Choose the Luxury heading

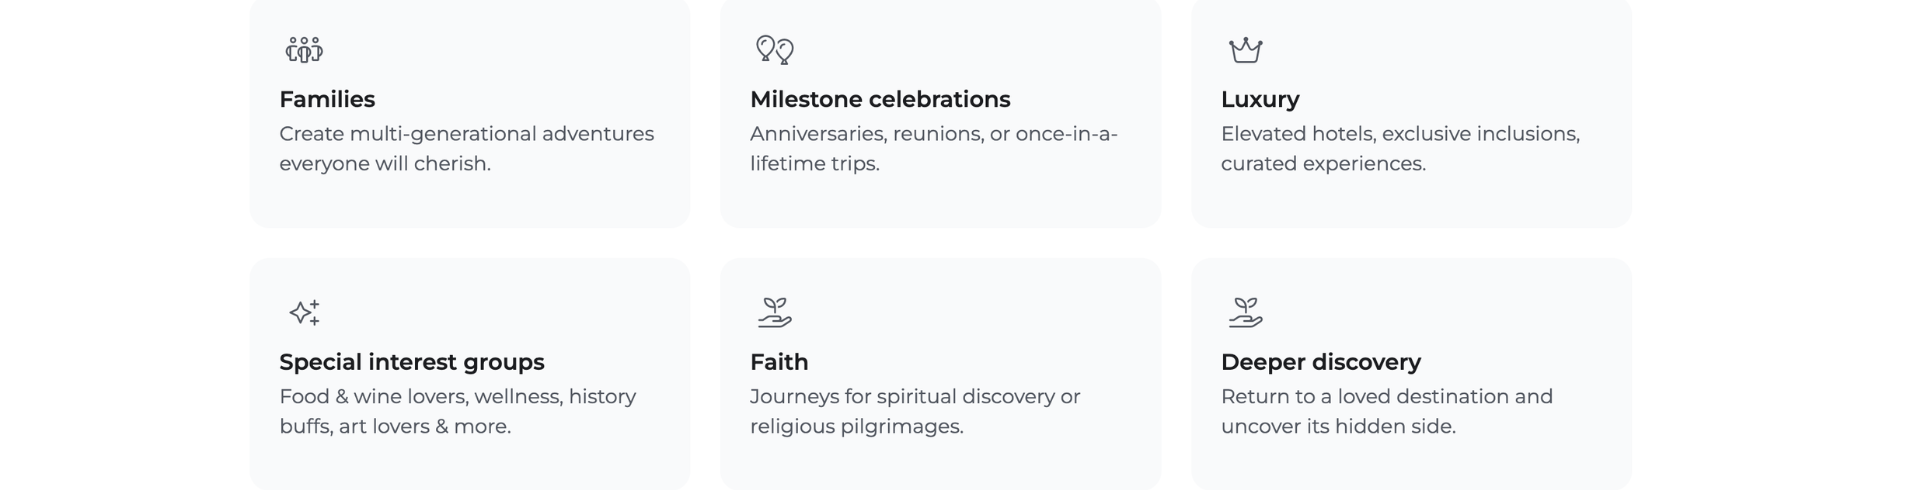[x=1260, y=100]
